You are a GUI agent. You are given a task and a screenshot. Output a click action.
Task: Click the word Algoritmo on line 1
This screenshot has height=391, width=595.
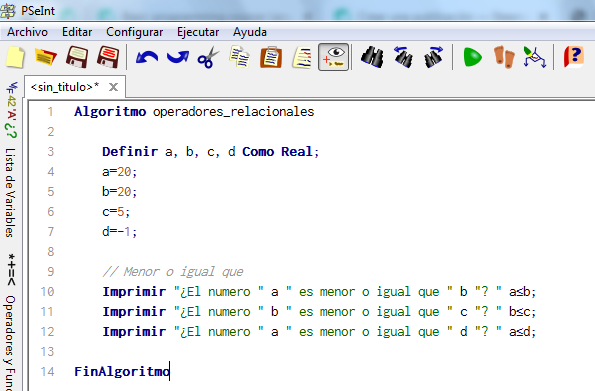click(110, 112)
